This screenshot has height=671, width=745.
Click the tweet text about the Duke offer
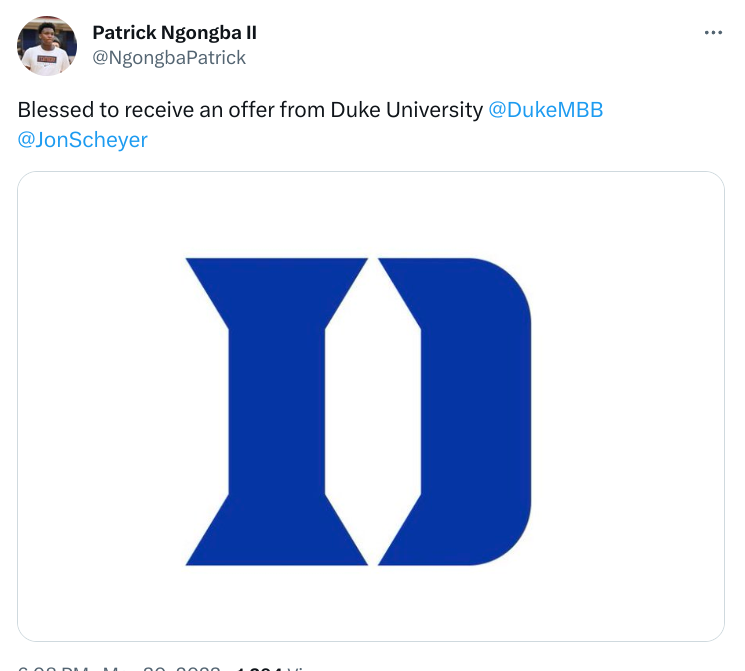[x=250, y=110]
